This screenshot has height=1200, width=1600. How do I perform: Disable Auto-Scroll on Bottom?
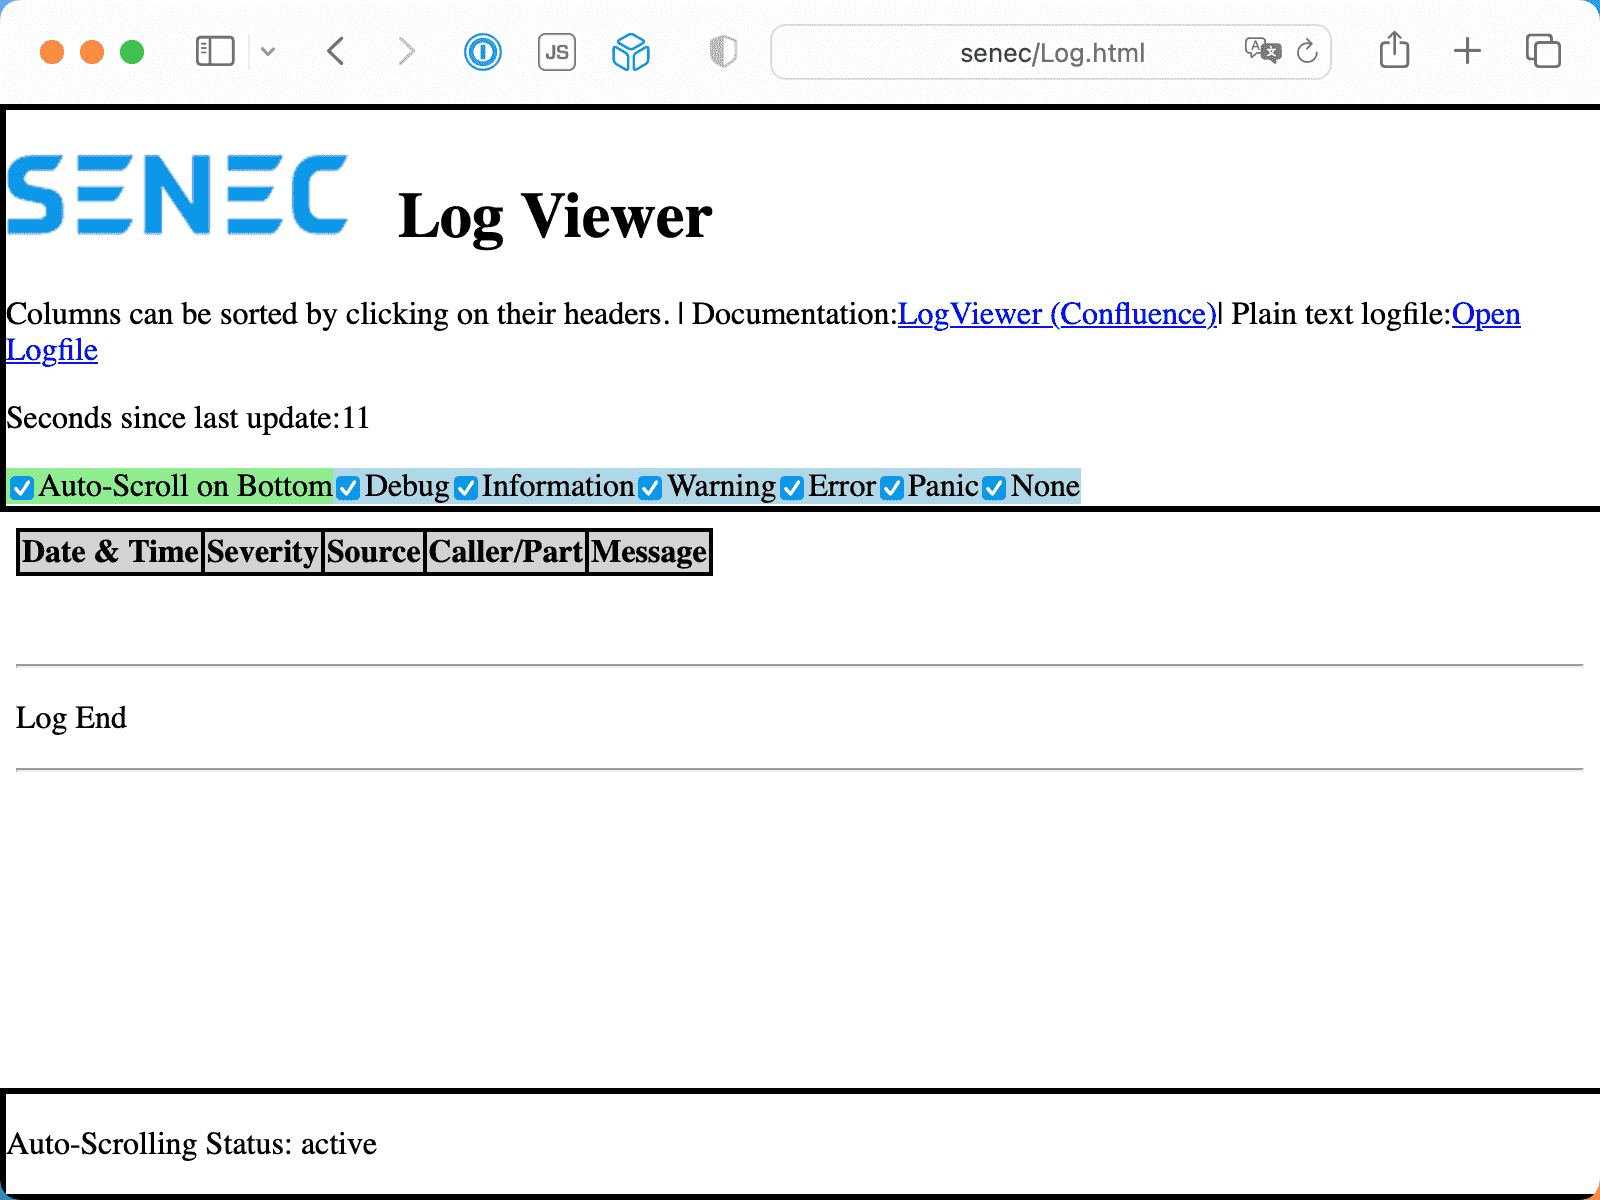click(x=21, y=487)
